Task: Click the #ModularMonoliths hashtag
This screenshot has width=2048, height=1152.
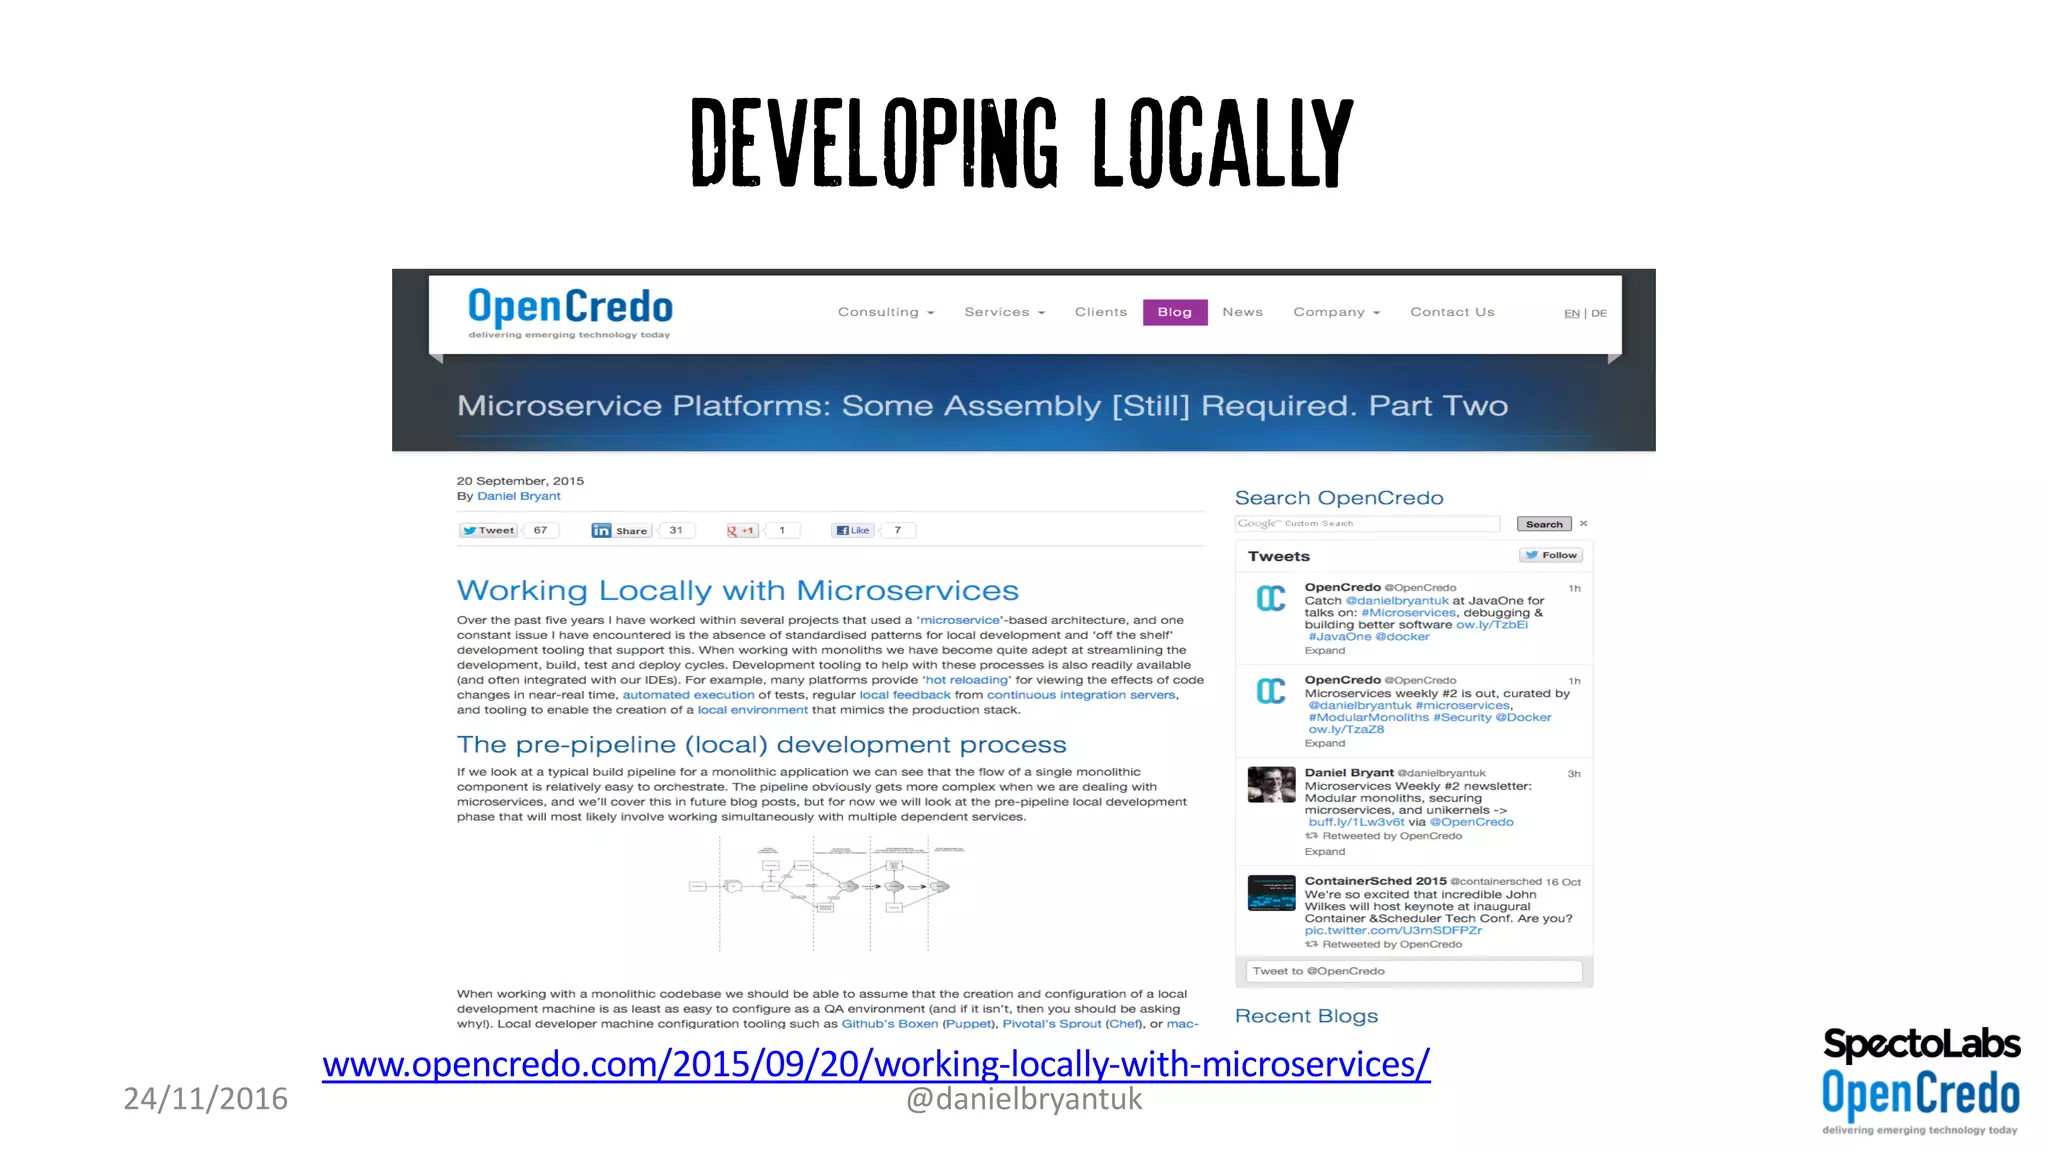Action: coord(1369,718)
